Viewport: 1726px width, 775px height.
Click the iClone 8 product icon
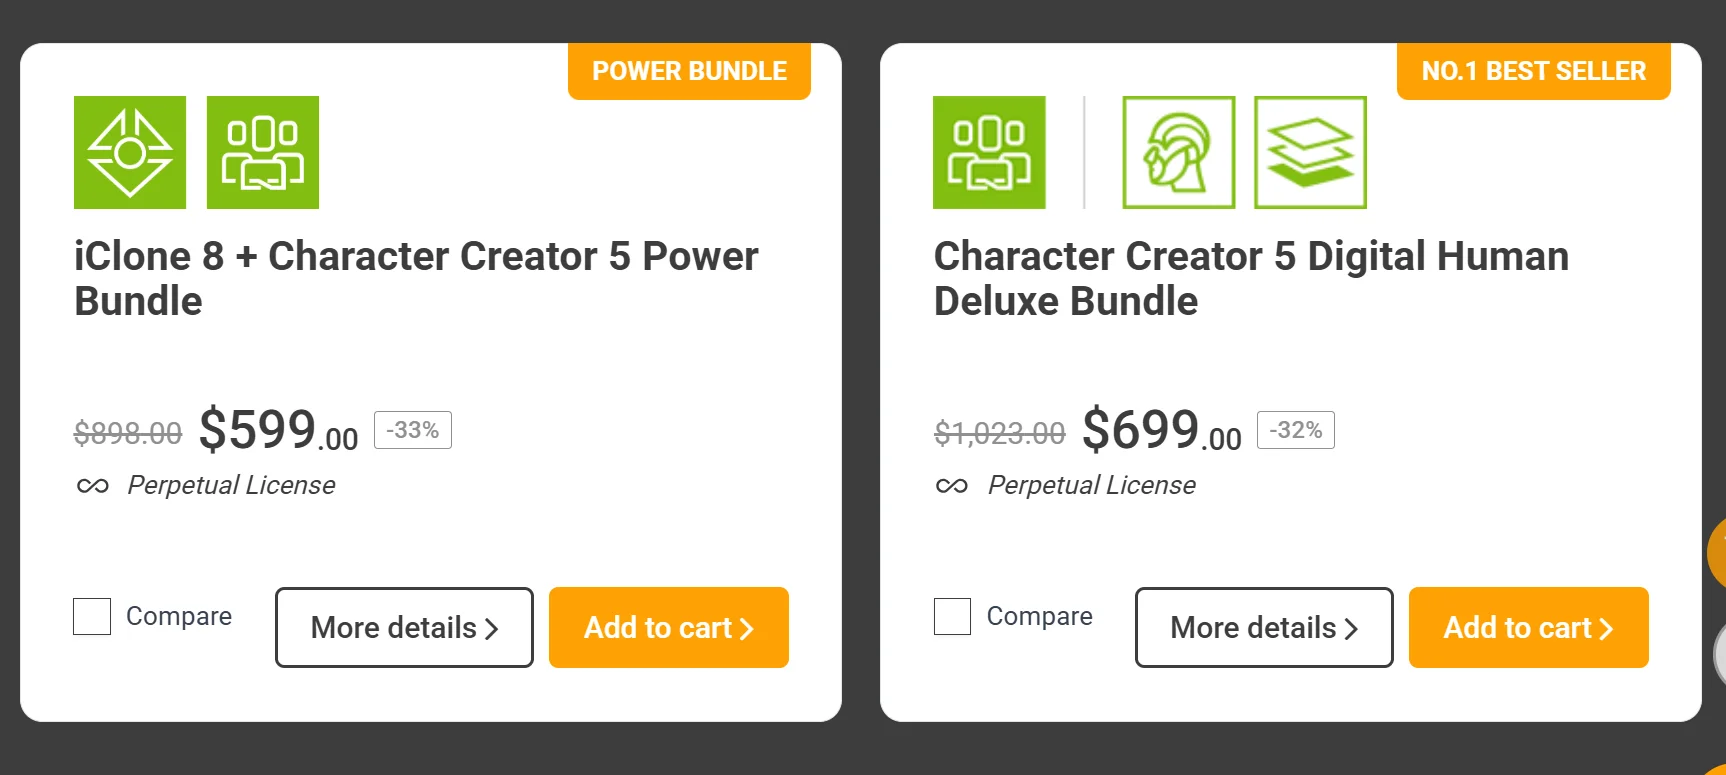click(x=130, y=152)
